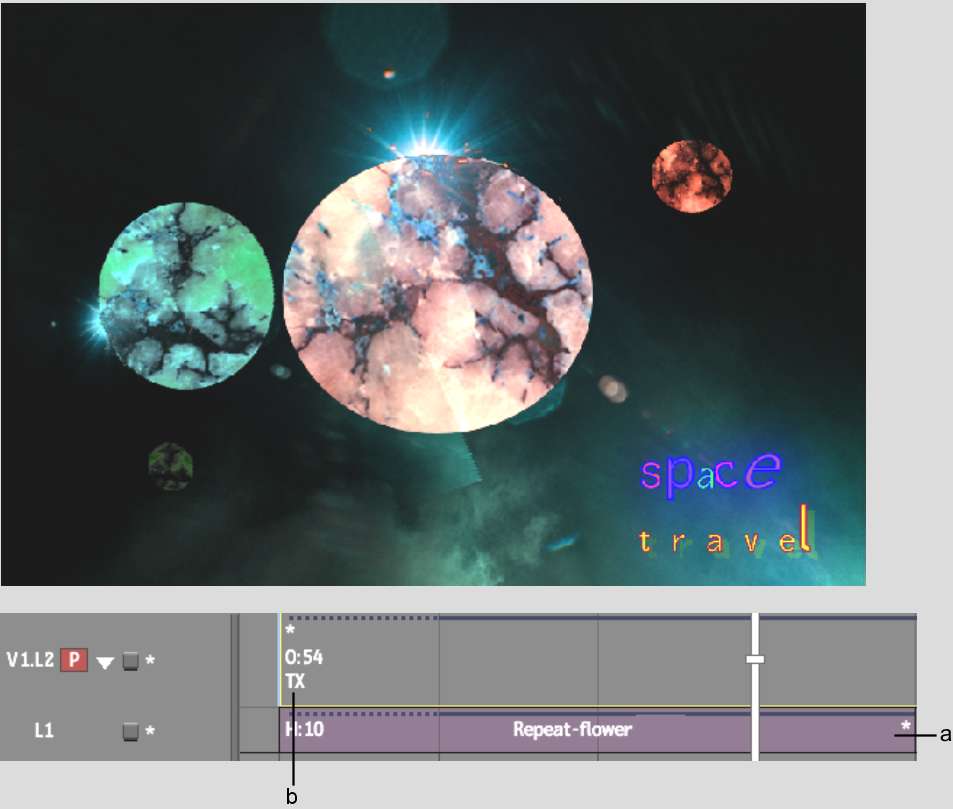This screenshot has height=809, width=953.
Task: Click the asterisk at the Repeat-flower clip end
Action: coord(905,727)
